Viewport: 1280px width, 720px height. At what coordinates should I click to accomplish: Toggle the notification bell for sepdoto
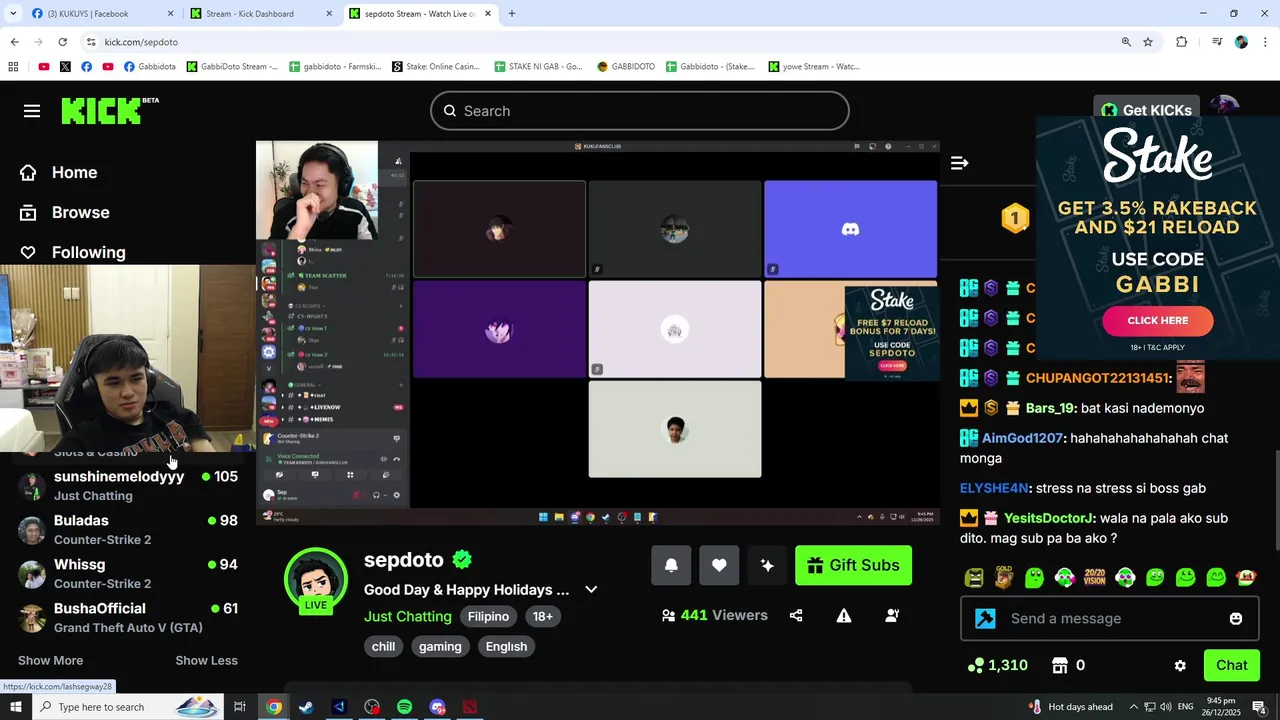(671, 565)
